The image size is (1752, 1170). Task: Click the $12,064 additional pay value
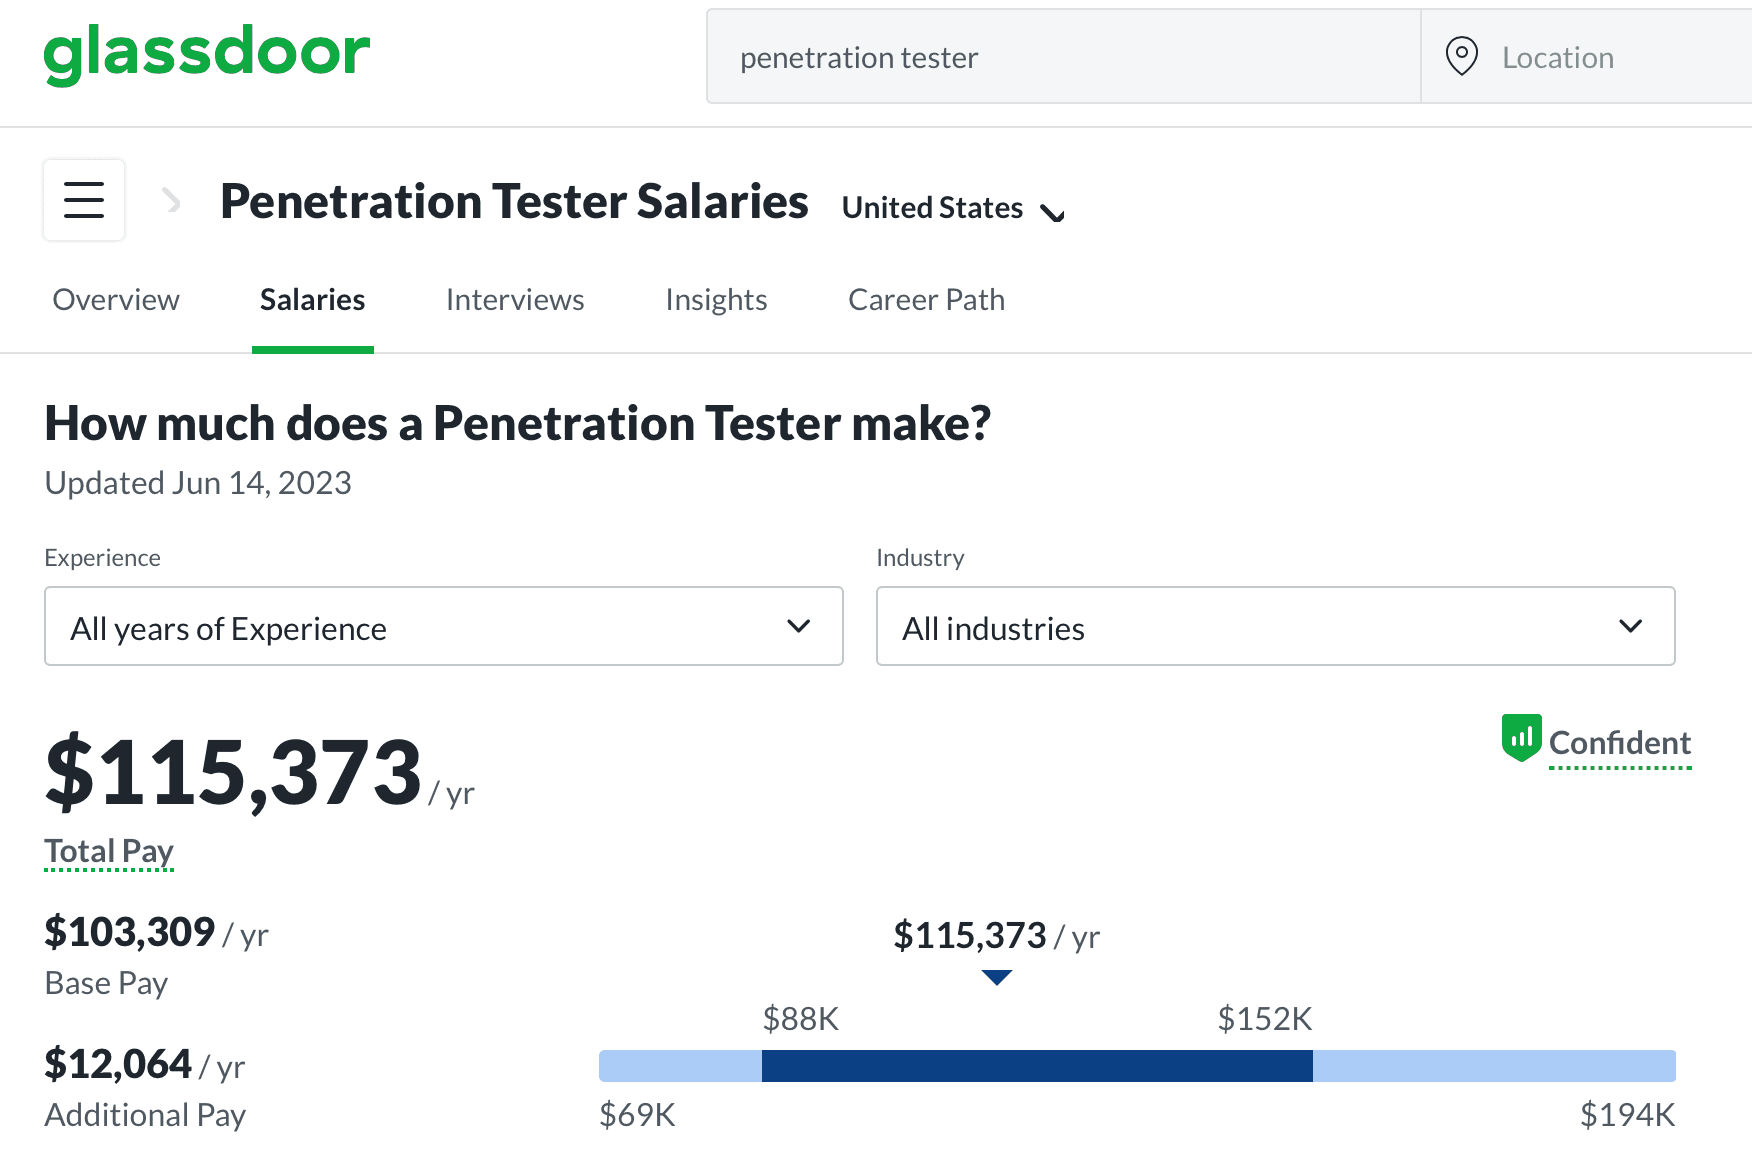(x=118, y=1064)
